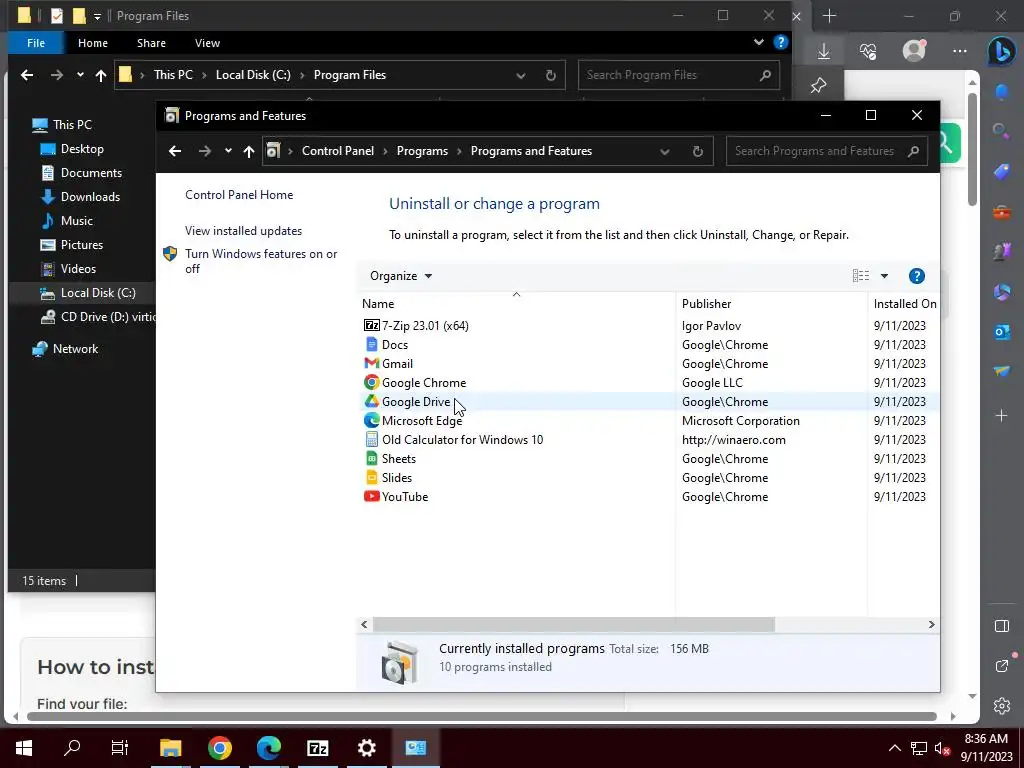
Task: Go back in Program Files explorer window
Action: (27, 75)
